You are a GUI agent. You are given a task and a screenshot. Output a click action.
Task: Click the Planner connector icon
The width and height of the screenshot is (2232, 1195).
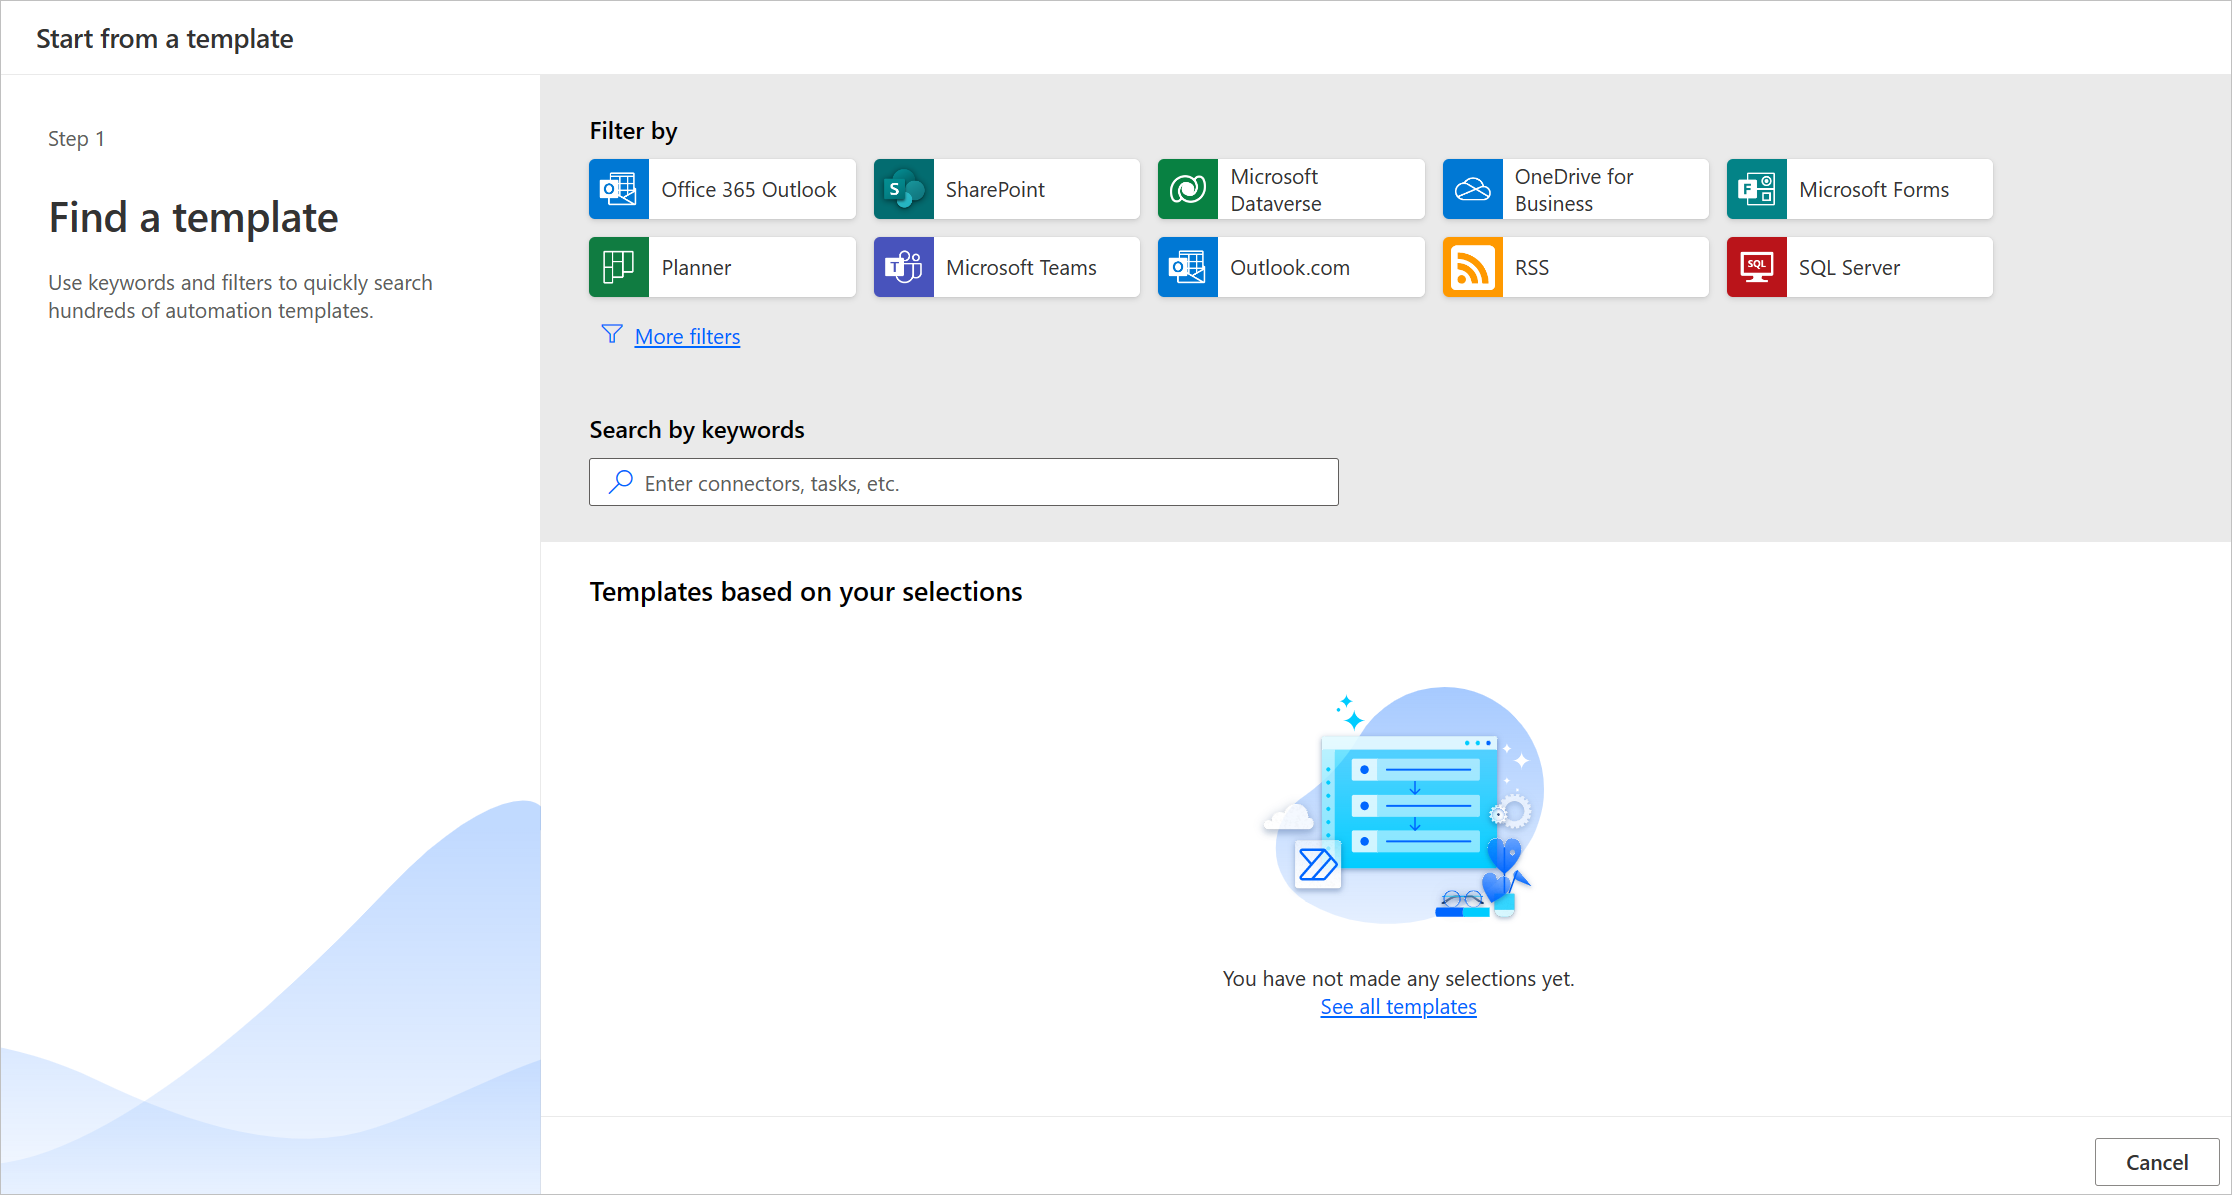[618, 267]
